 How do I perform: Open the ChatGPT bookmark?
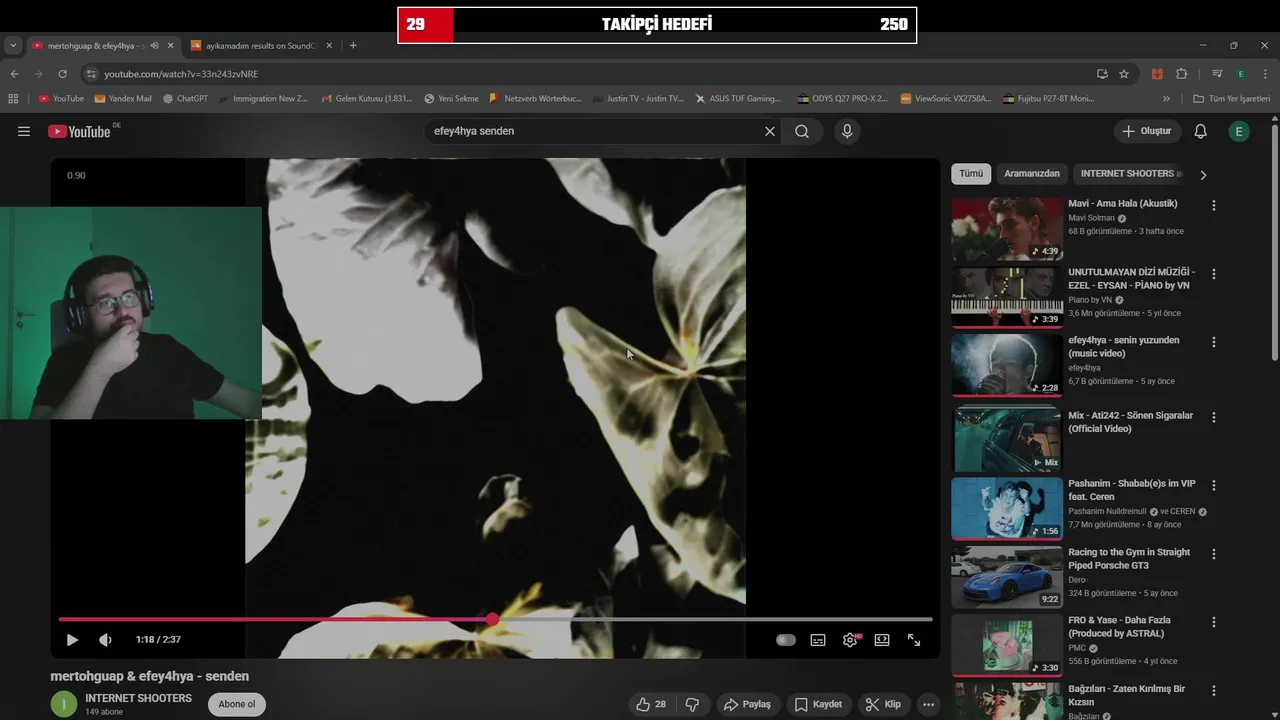click(x=185, y=99)
